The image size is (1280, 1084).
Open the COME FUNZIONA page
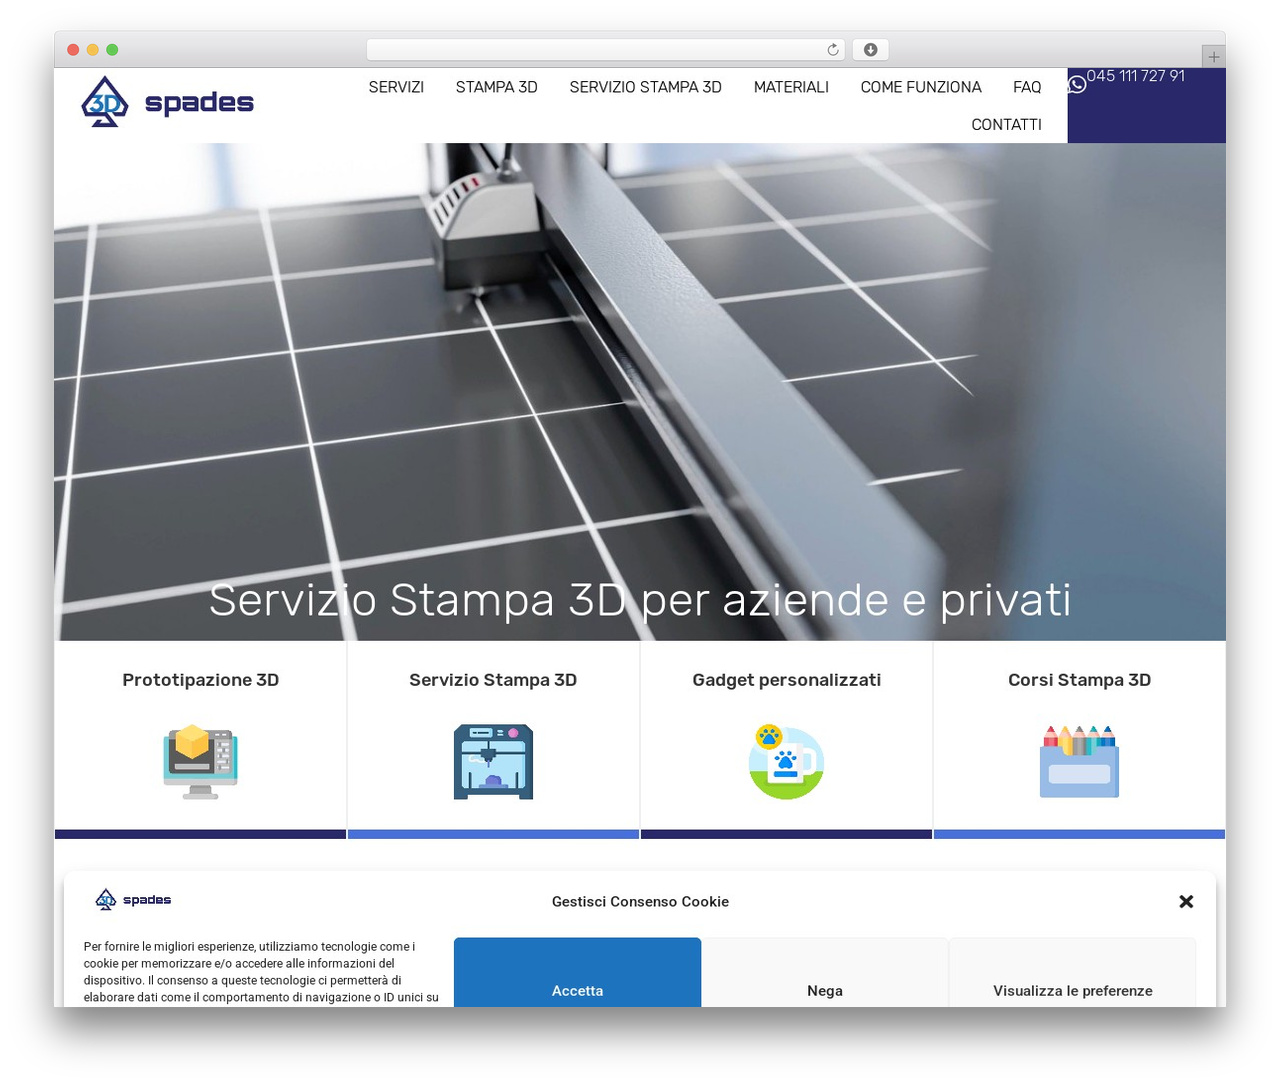(x=921, y=87)
